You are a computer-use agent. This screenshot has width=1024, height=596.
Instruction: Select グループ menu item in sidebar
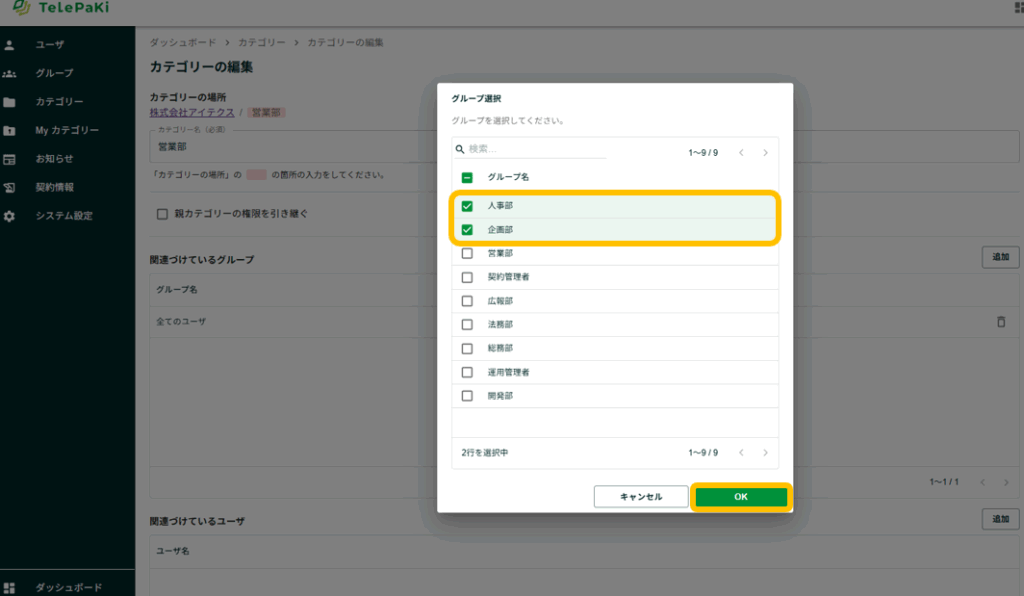click(x=54, y=73)
